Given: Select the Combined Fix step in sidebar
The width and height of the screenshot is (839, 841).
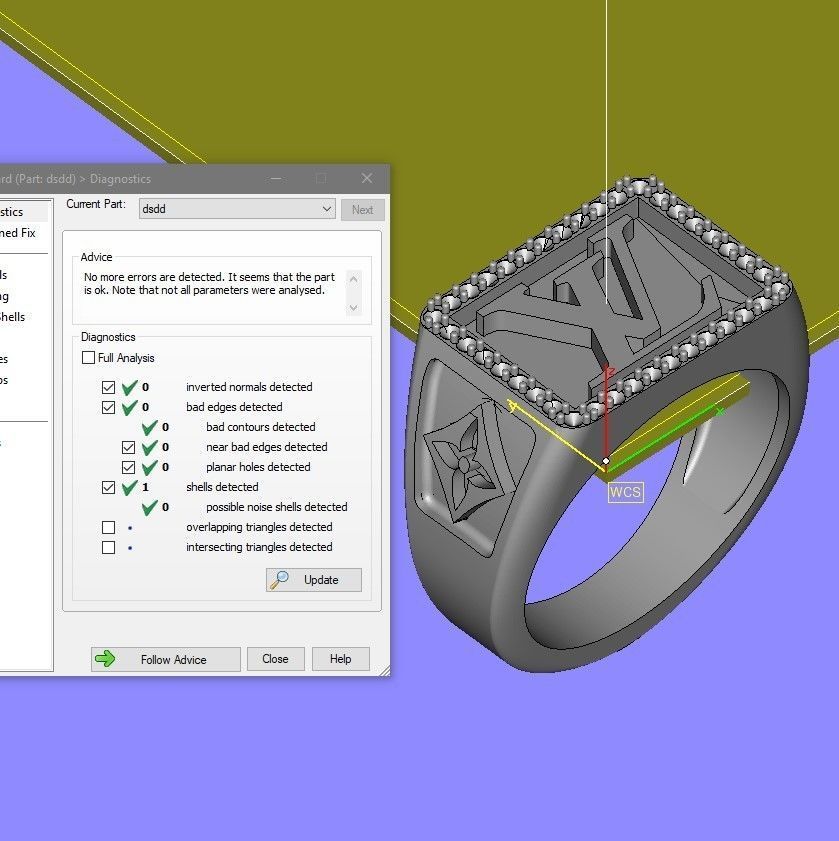Looking at the screenshot, I should (18, 233).
